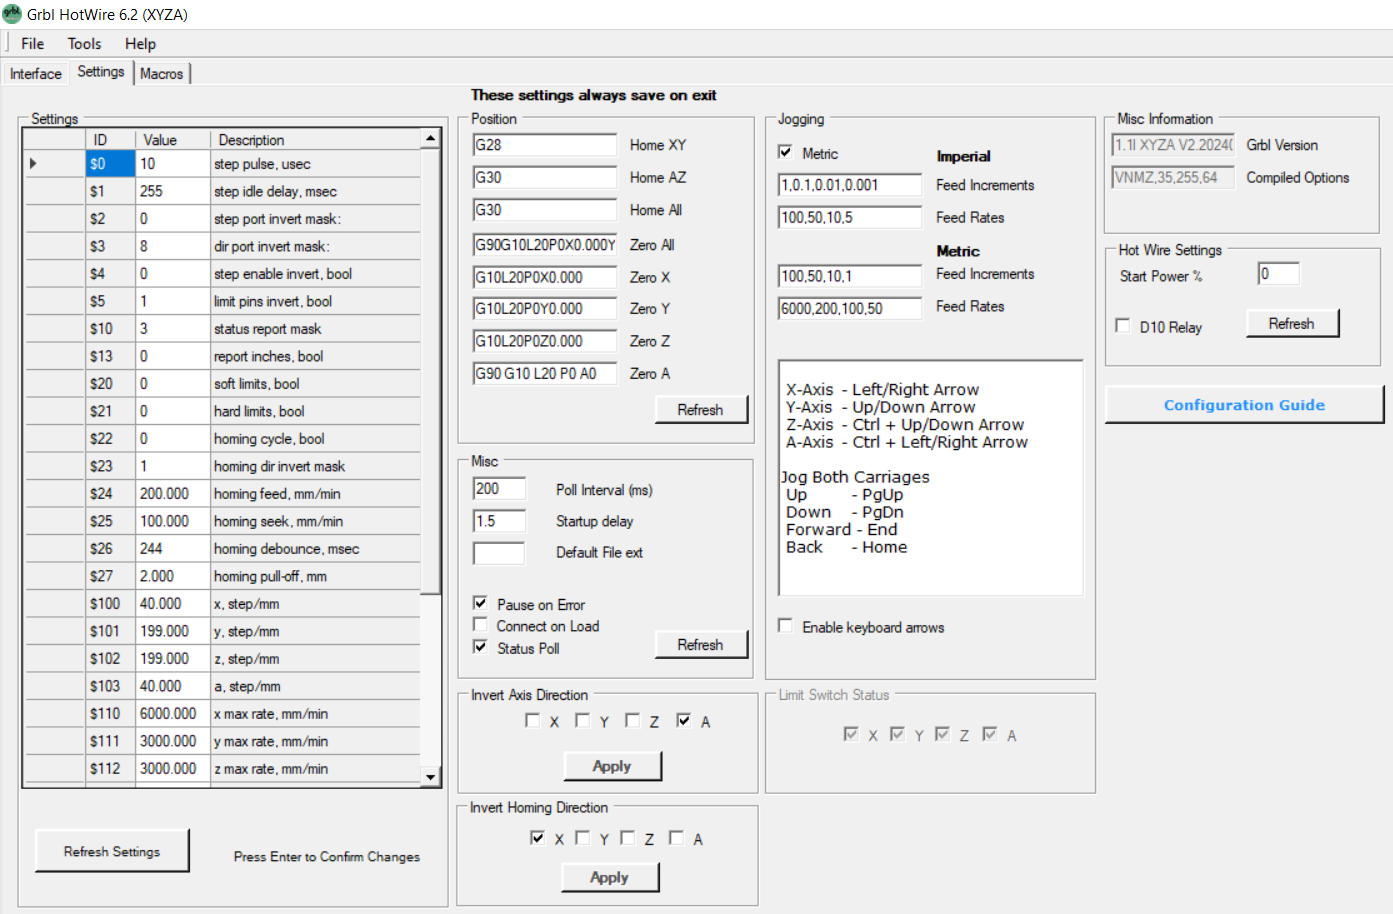Viewport: 1393px width, 914px height.
Task: Switch to the Interface tab
Action: (x=36, y=74)
